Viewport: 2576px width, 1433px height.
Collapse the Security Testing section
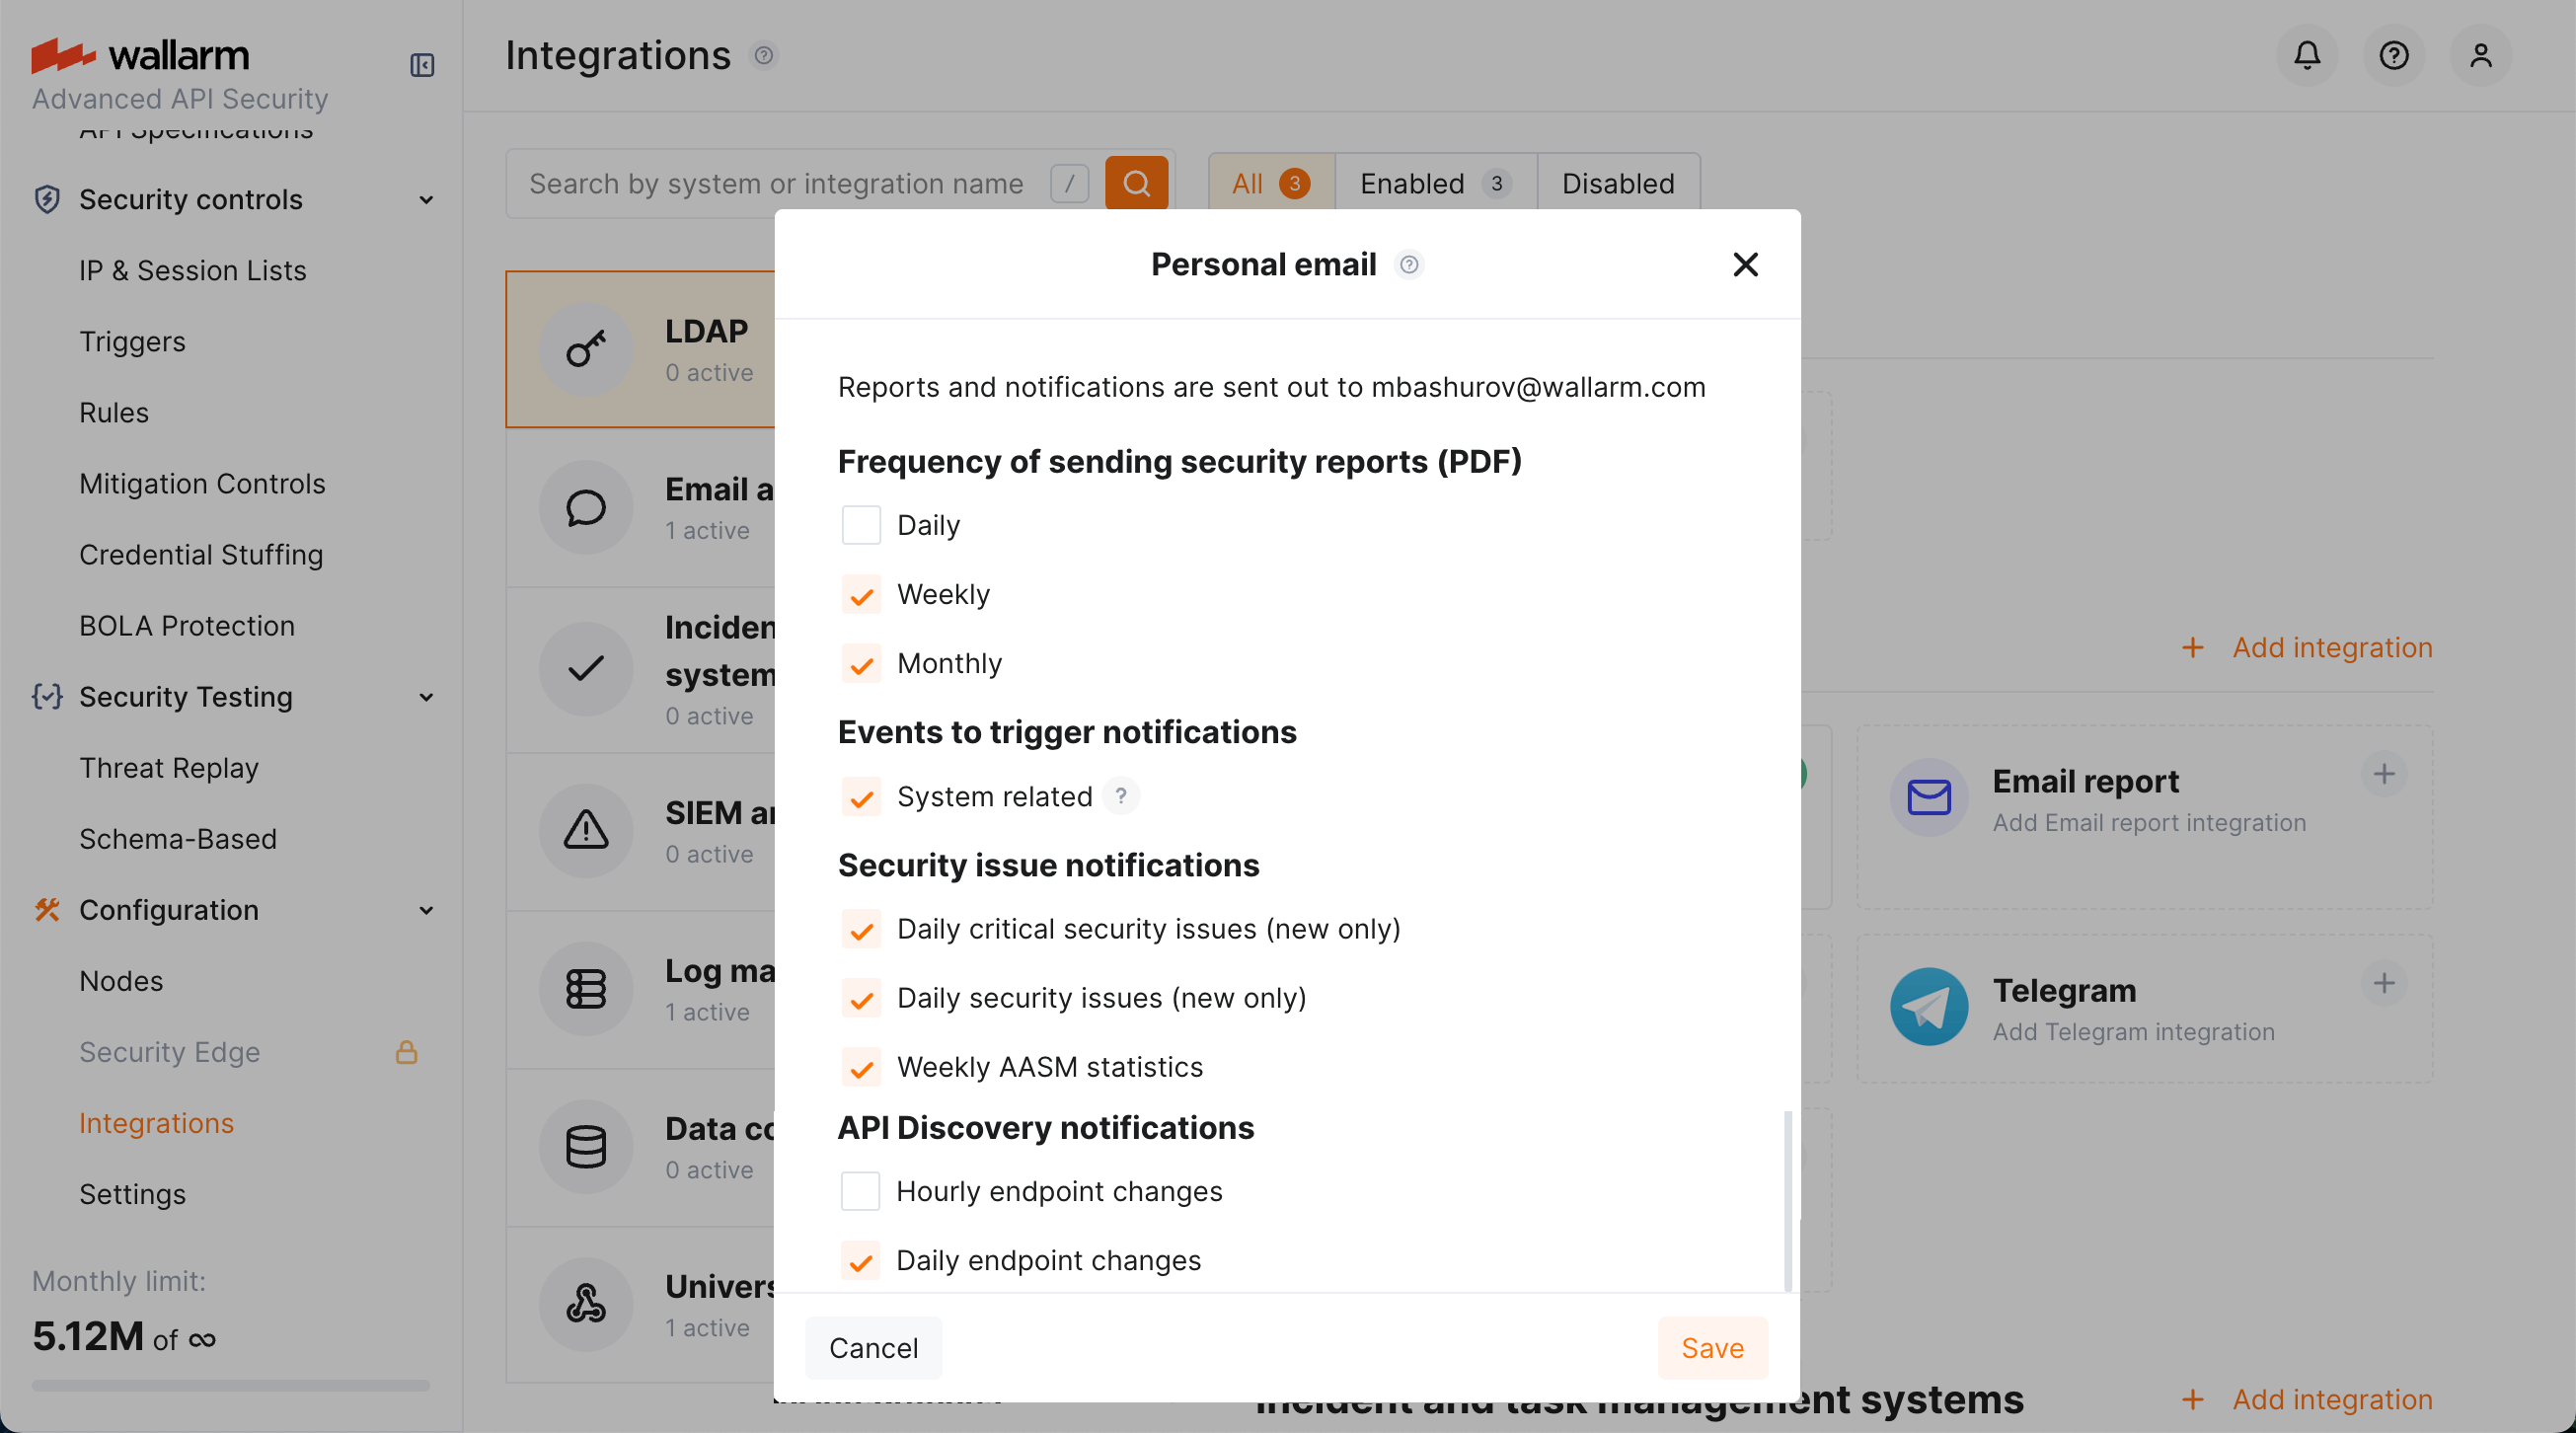coord(427,697)
